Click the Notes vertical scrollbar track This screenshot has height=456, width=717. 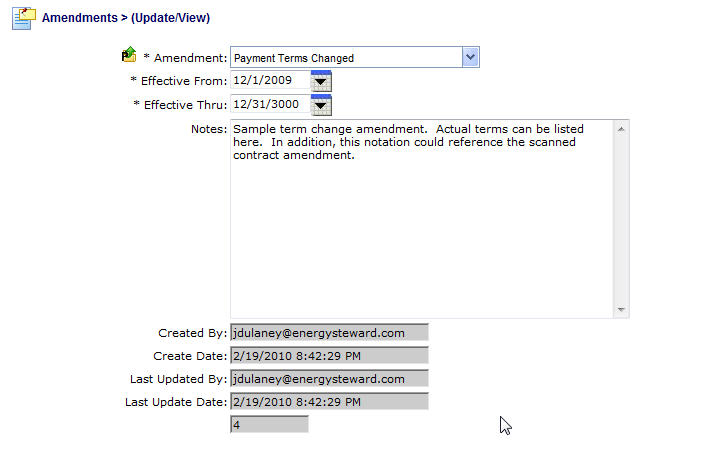(621, 220)
